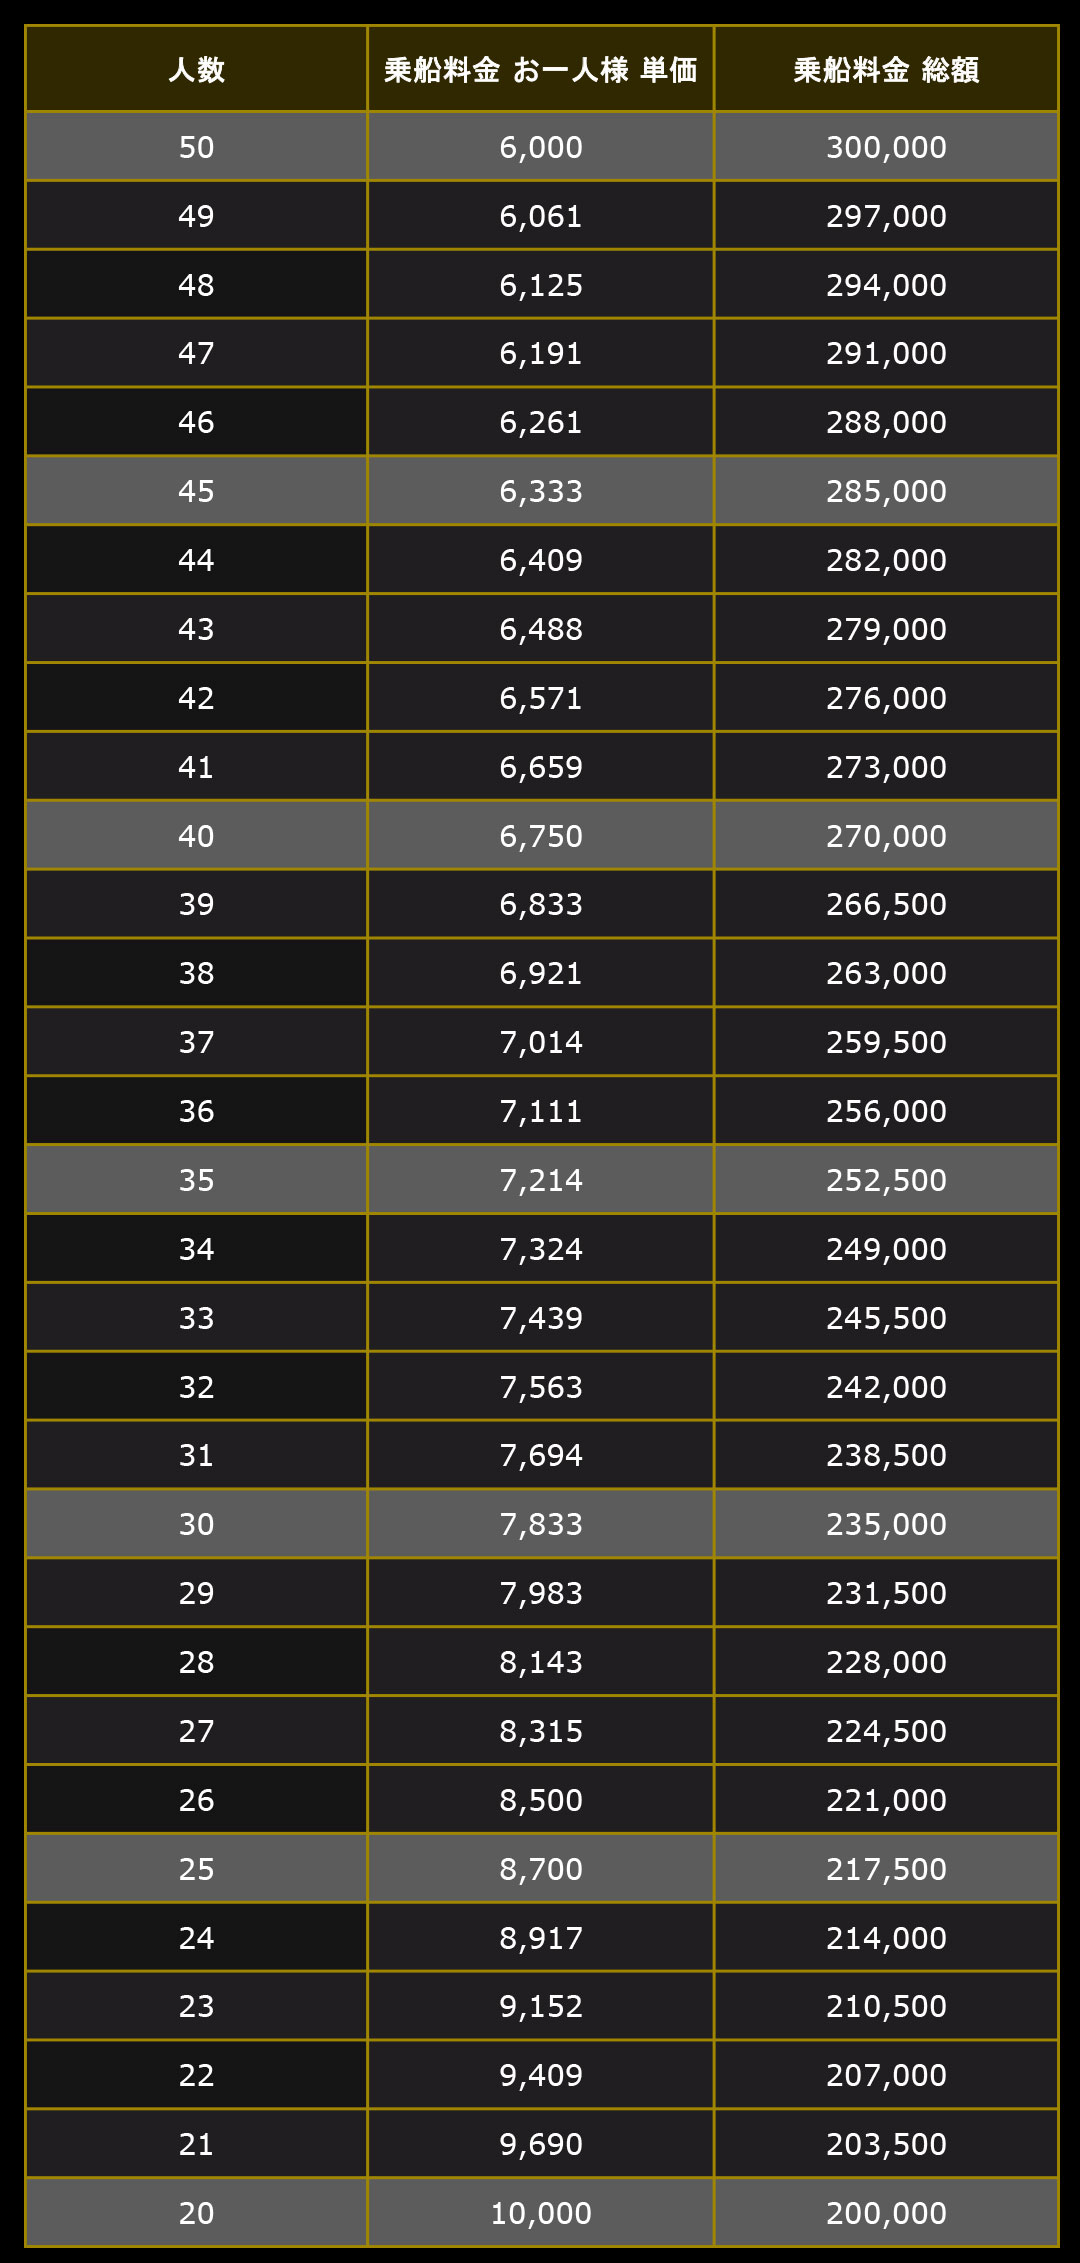Click the 6,061 unit price cell
Image resolution: width=1080 pixels, height=2263 pixels.
541,216
